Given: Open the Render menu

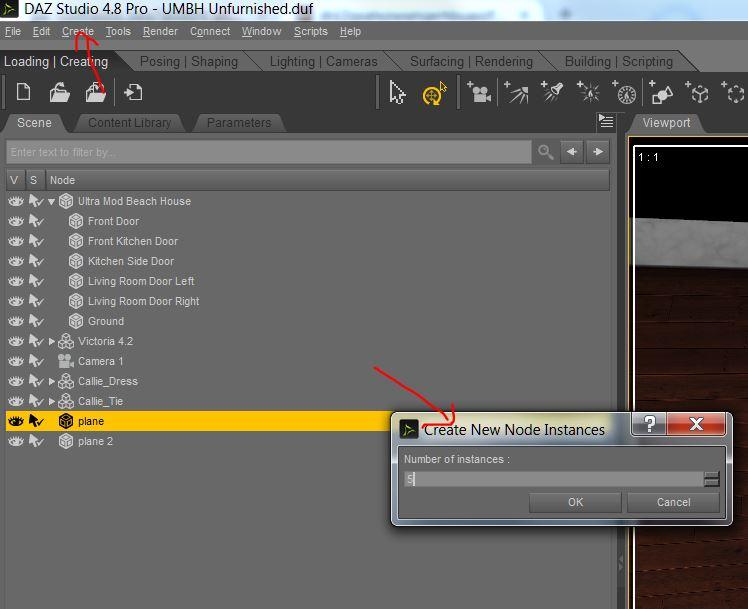Looking at the screenshot, I should [160, 31].
